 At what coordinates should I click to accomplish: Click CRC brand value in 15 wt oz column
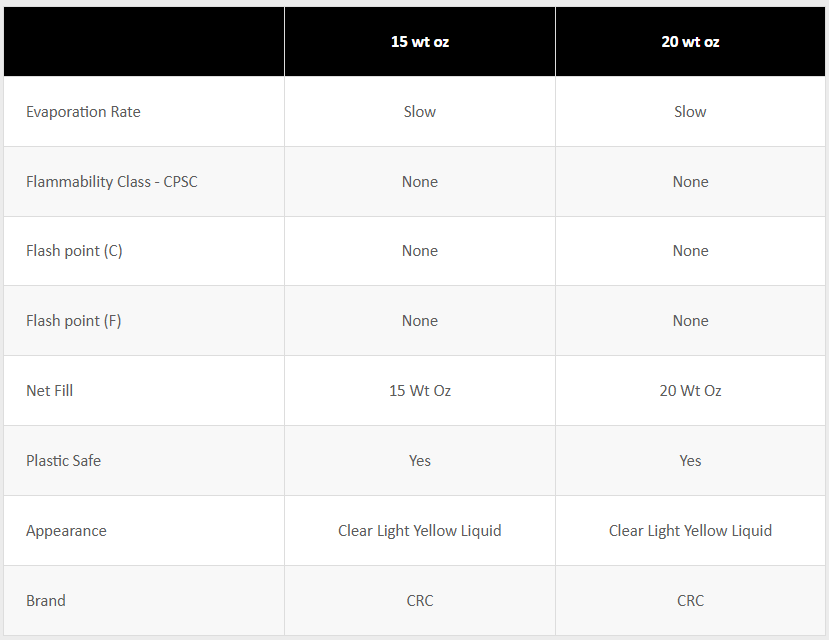click(420, 601)
